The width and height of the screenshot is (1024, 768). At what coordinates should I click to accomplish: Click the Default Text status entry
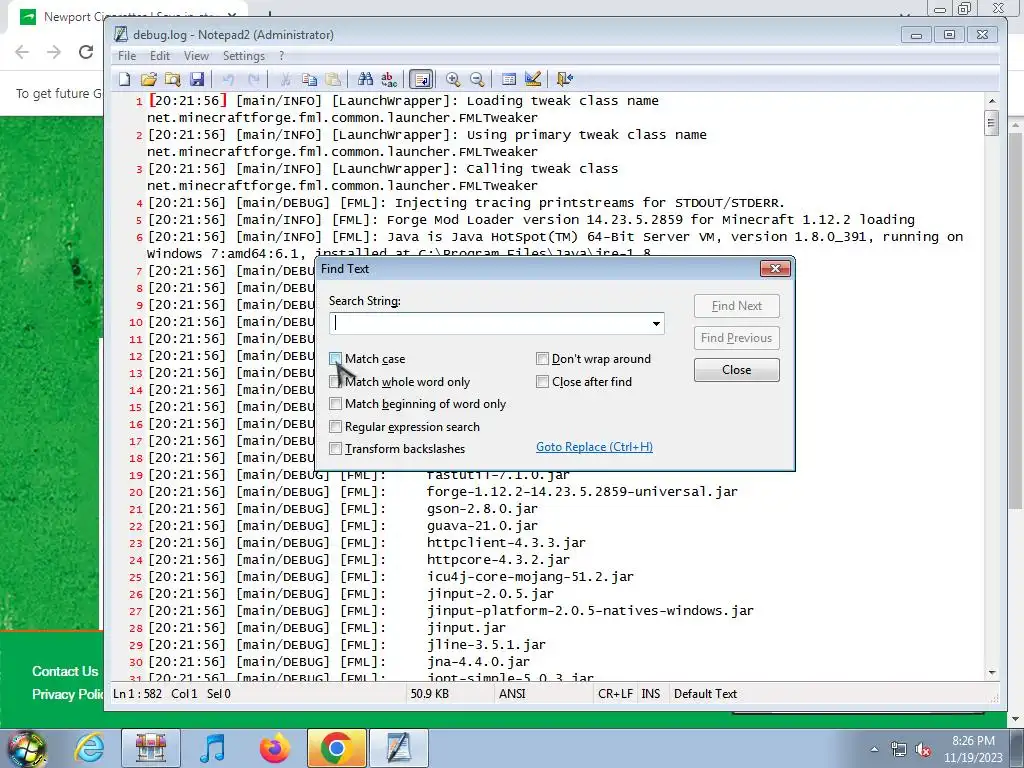pyautogui.click(x=705, y=694)
